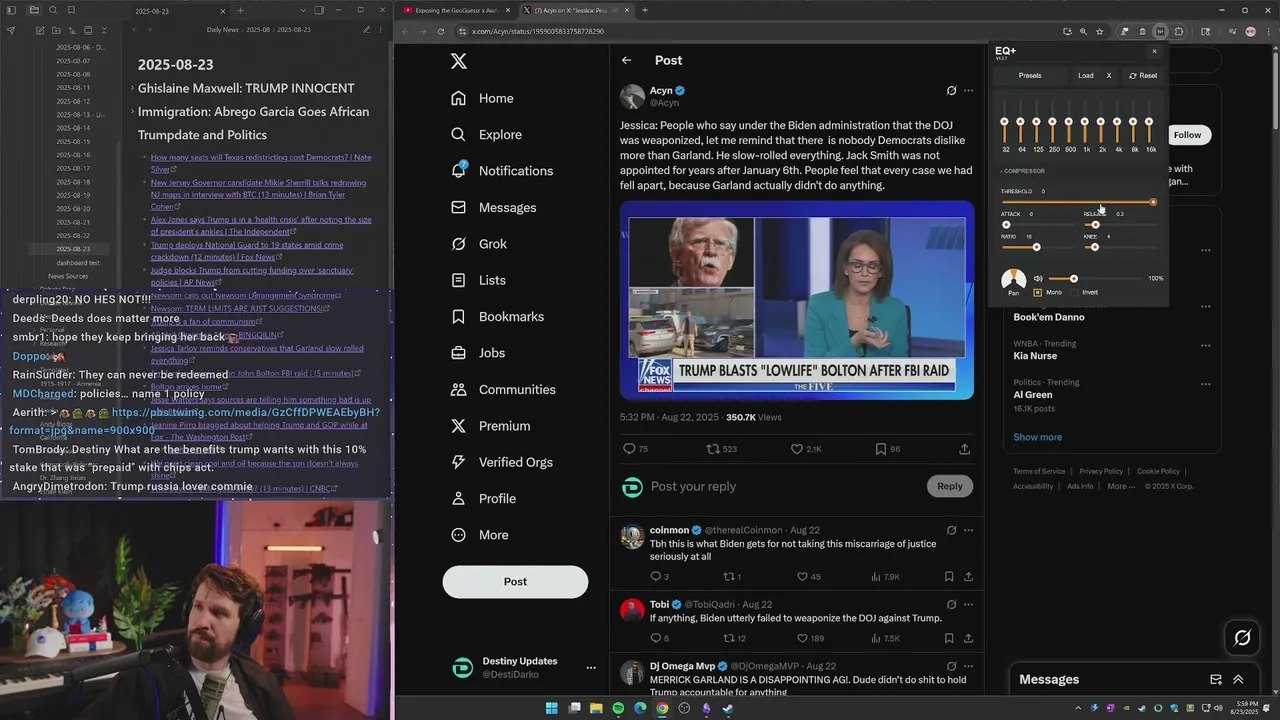This screenshot has height=720, width=1280.
Task: Open More menu in the X sidebar
Action: click(x=480, y=535)
